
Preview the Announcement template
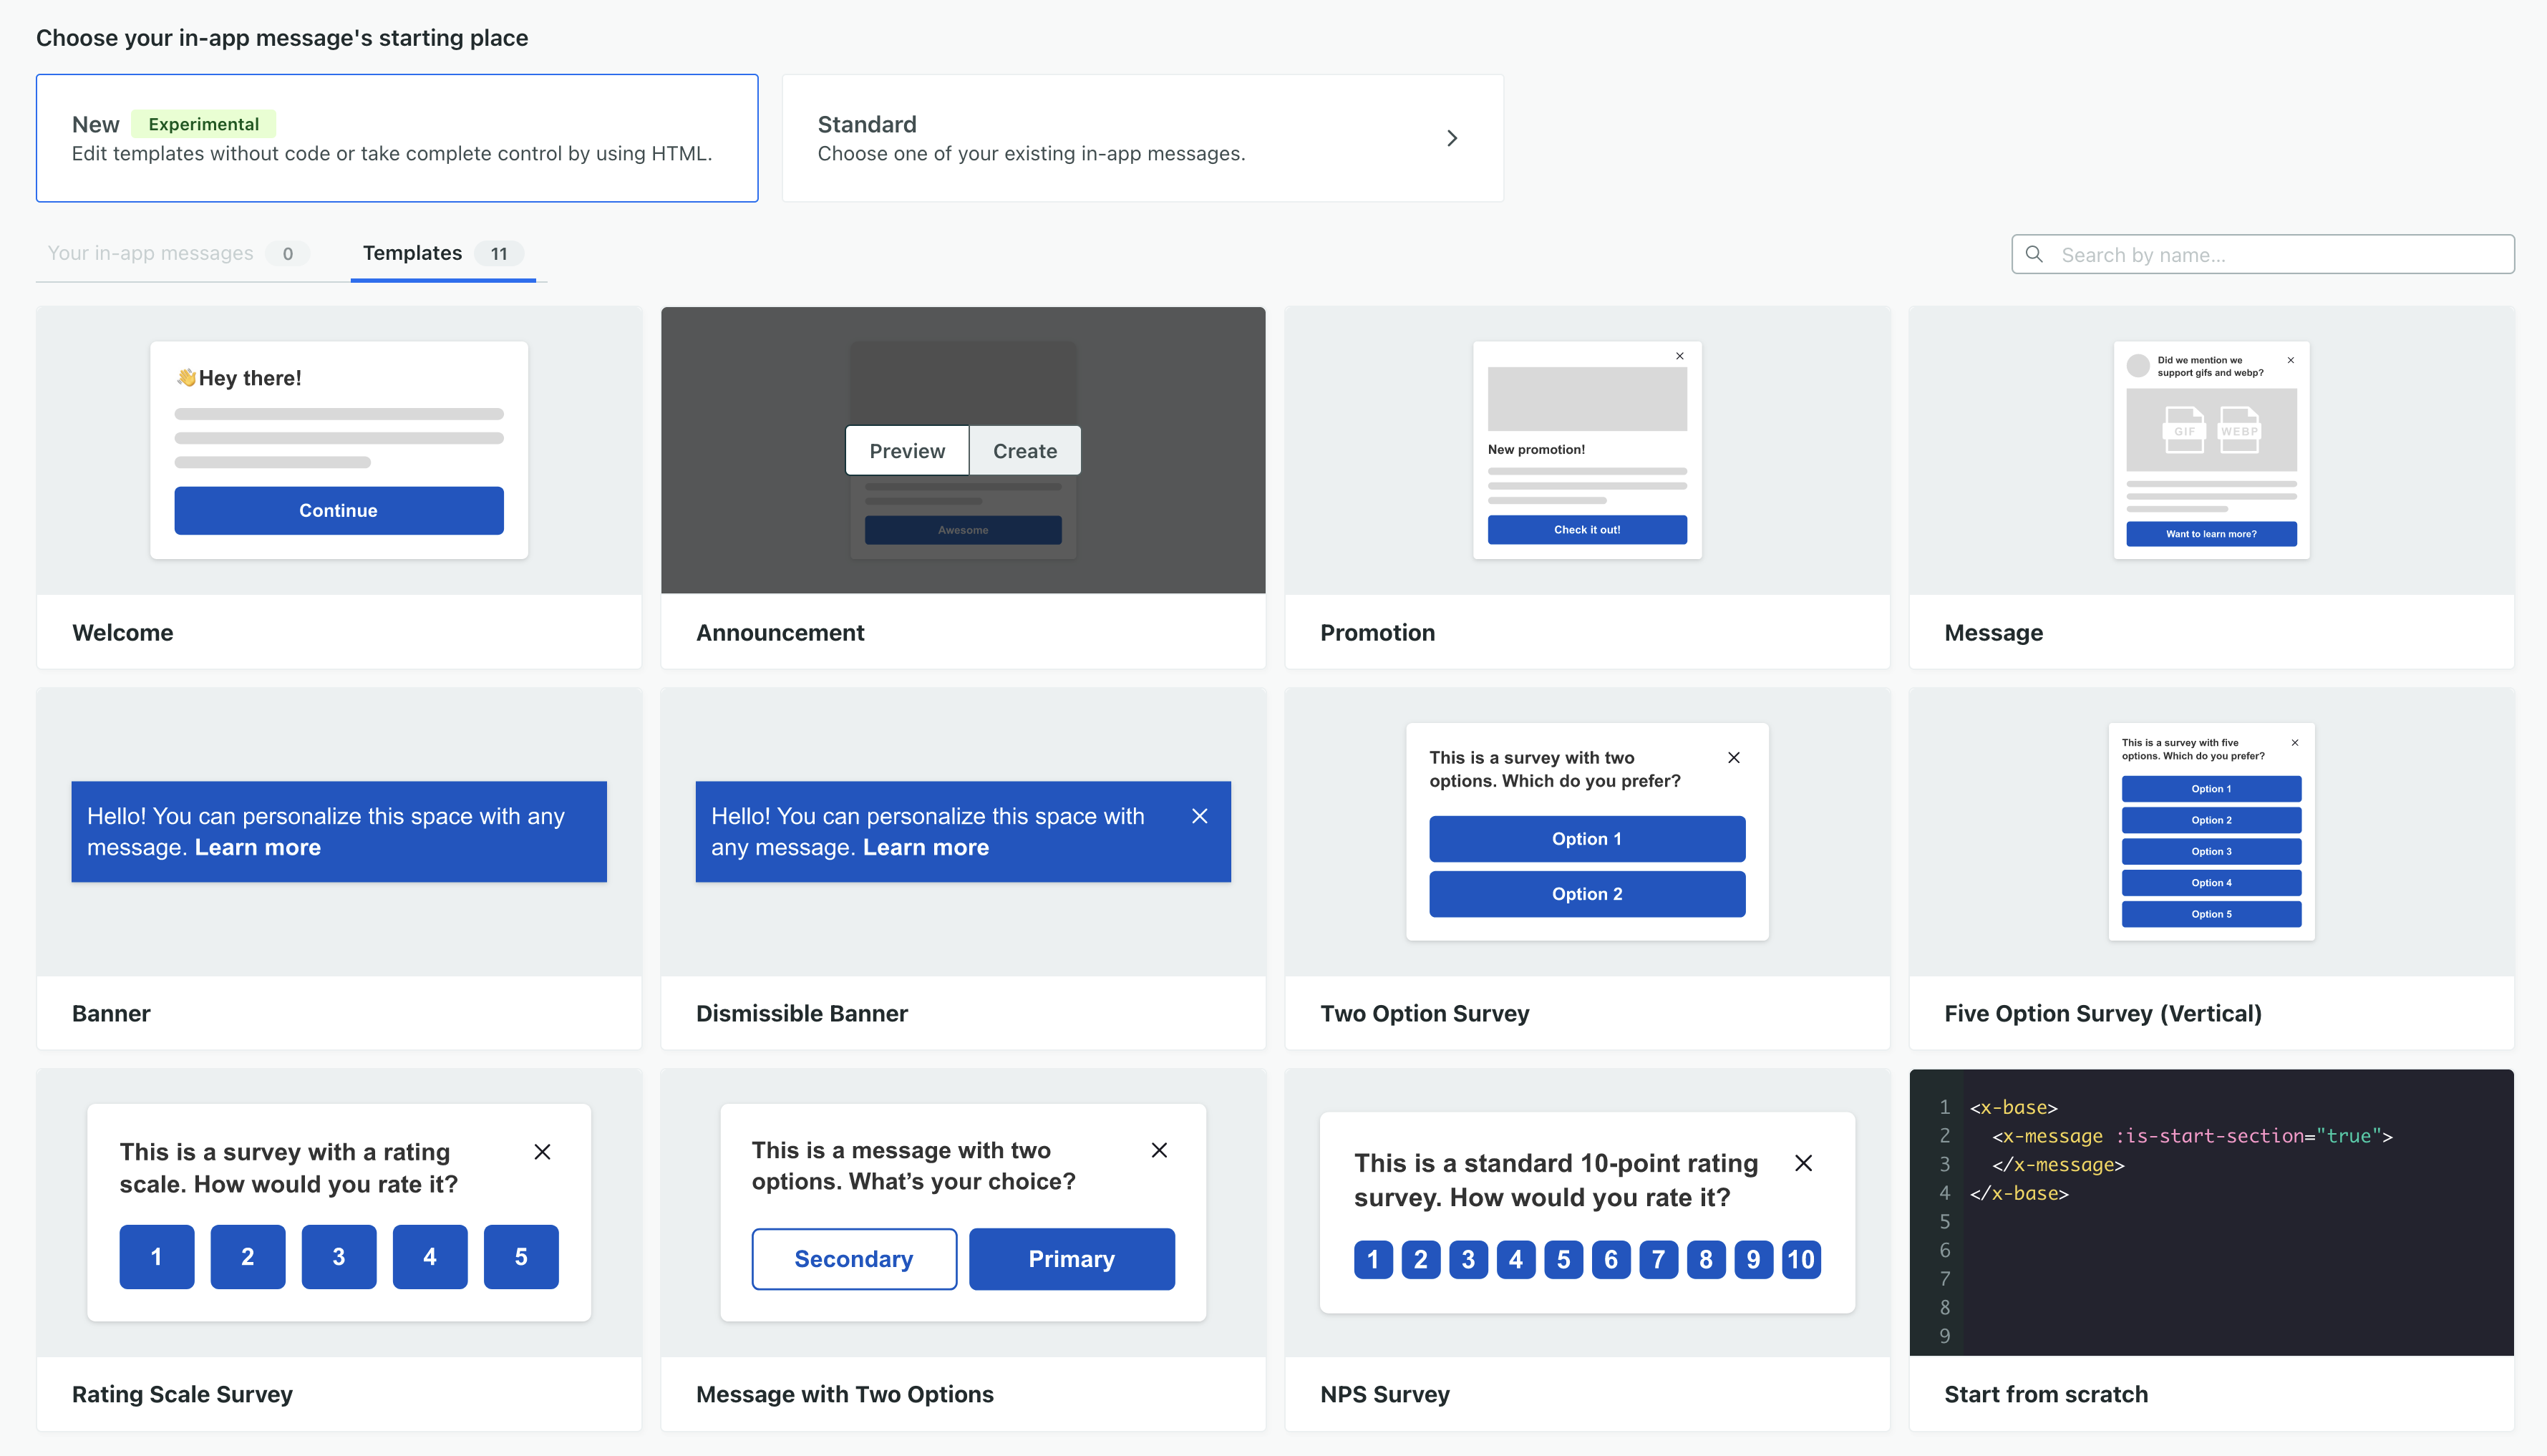907,450
